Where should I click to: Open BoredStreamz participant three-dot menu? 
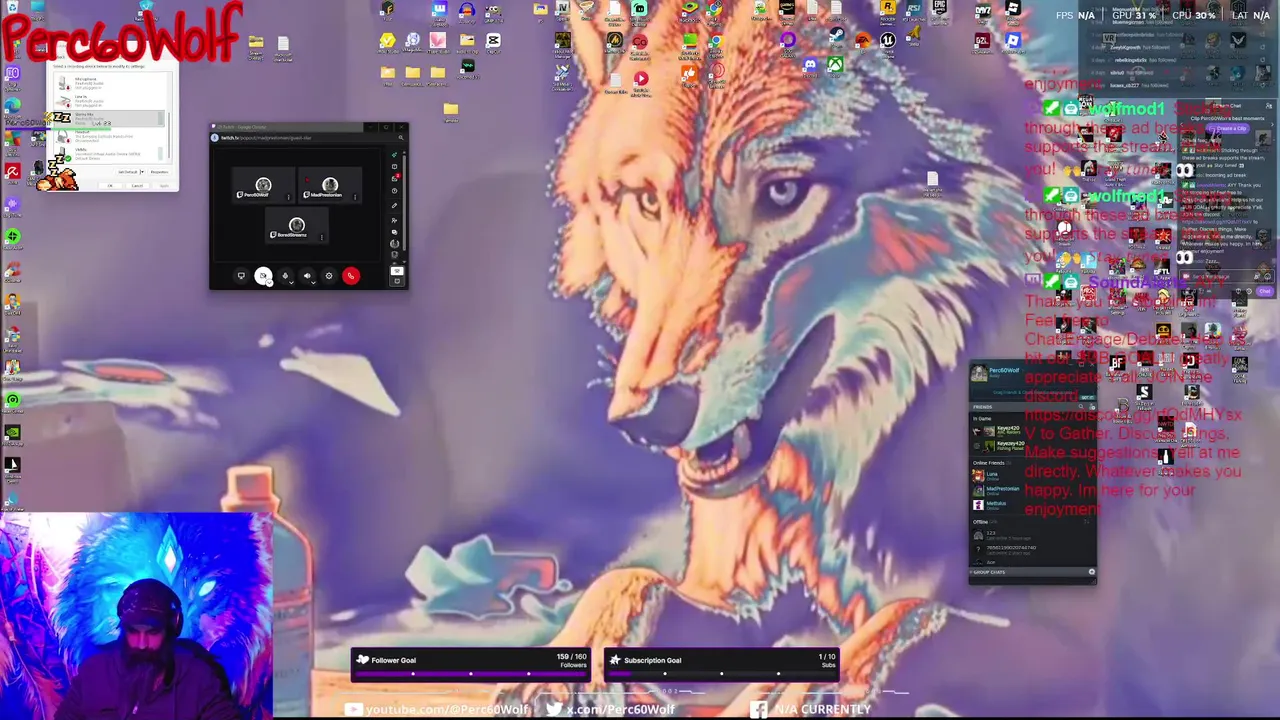pos(322,237)
